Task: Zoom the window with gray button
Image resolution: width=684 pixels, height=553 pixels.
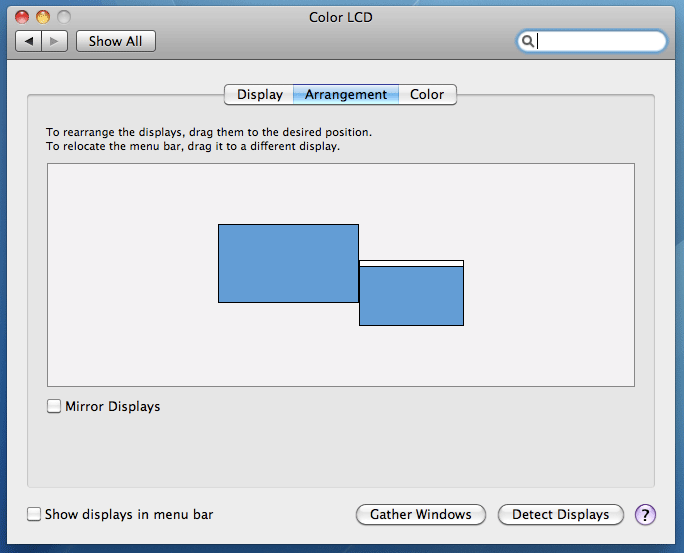Action: tap(64, 17)
